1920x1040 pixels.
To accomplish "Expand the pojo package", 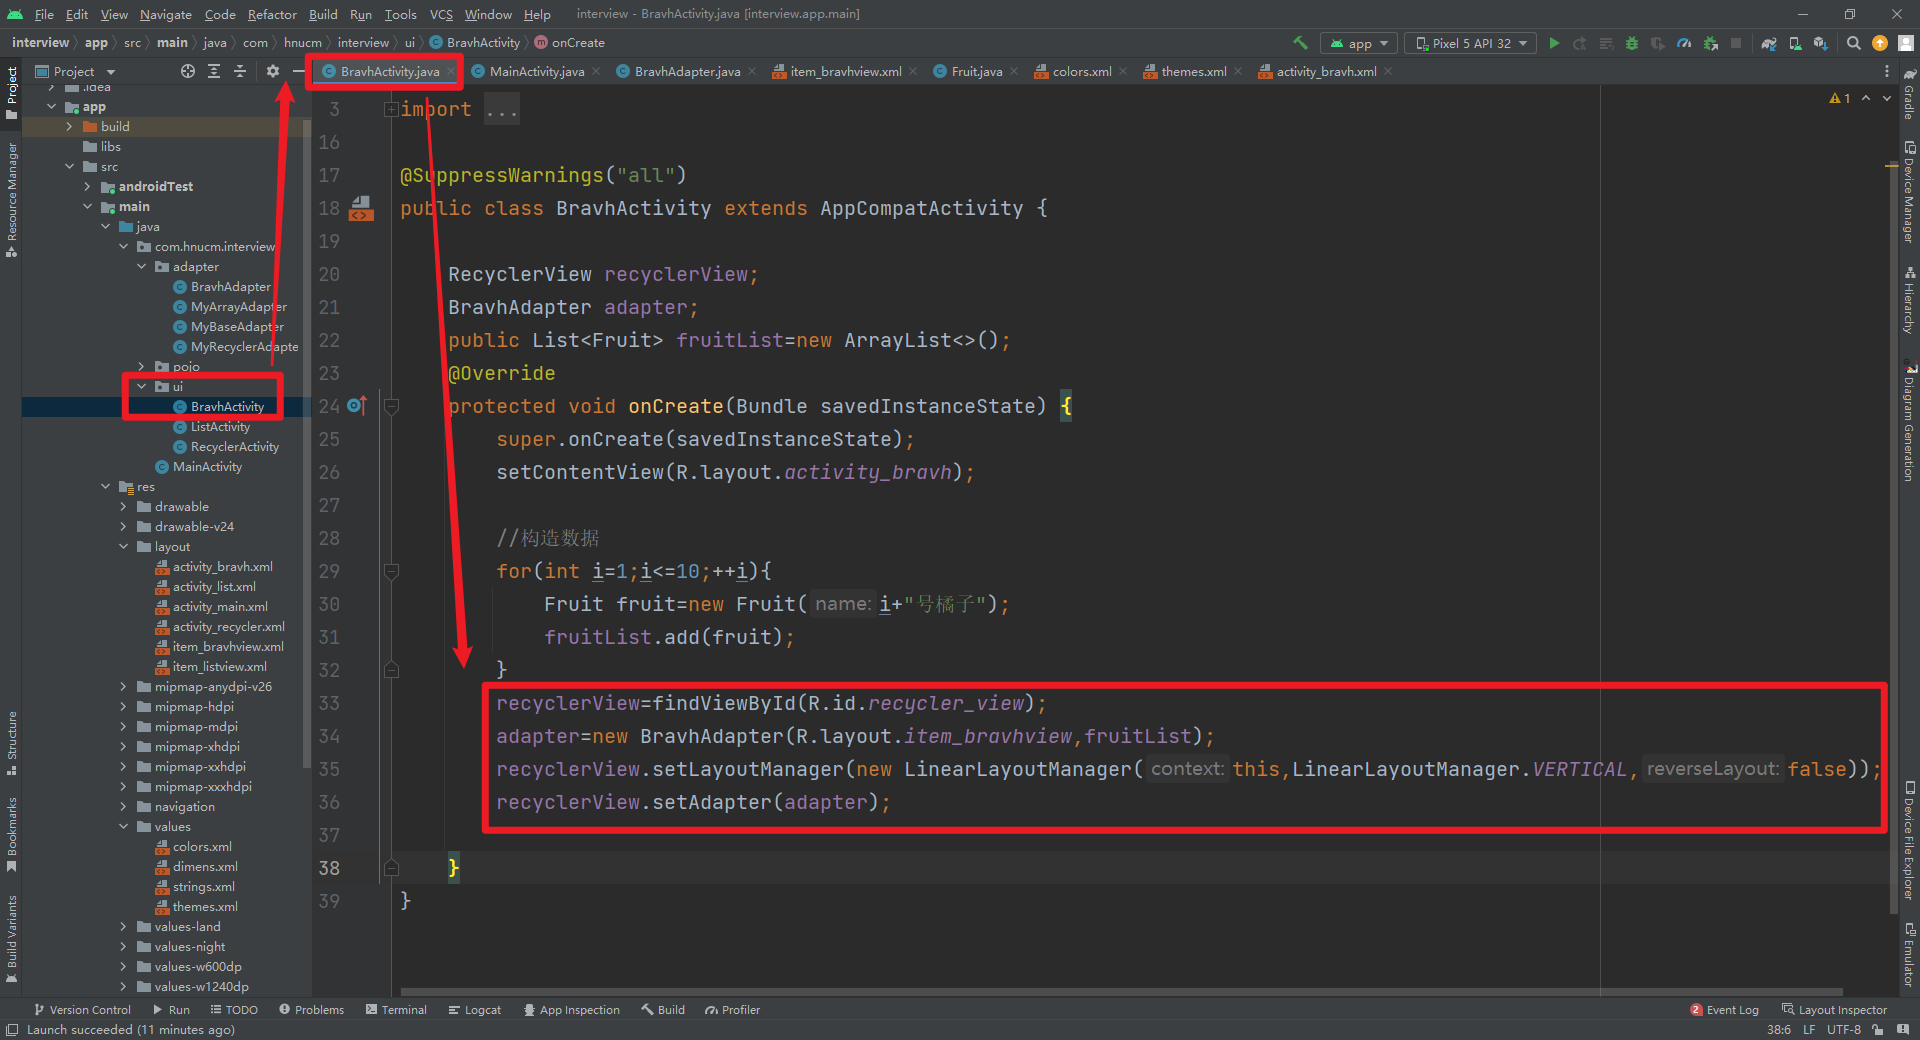I will pyautogui.click(x=141, y=367).
